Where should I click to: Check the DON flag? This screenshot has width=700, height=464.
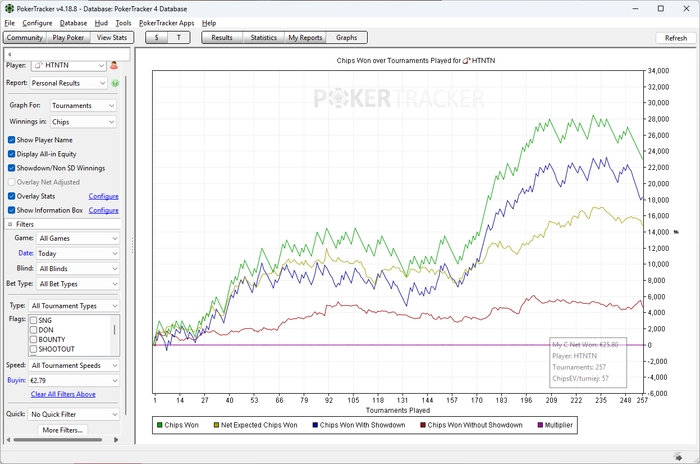33,330
